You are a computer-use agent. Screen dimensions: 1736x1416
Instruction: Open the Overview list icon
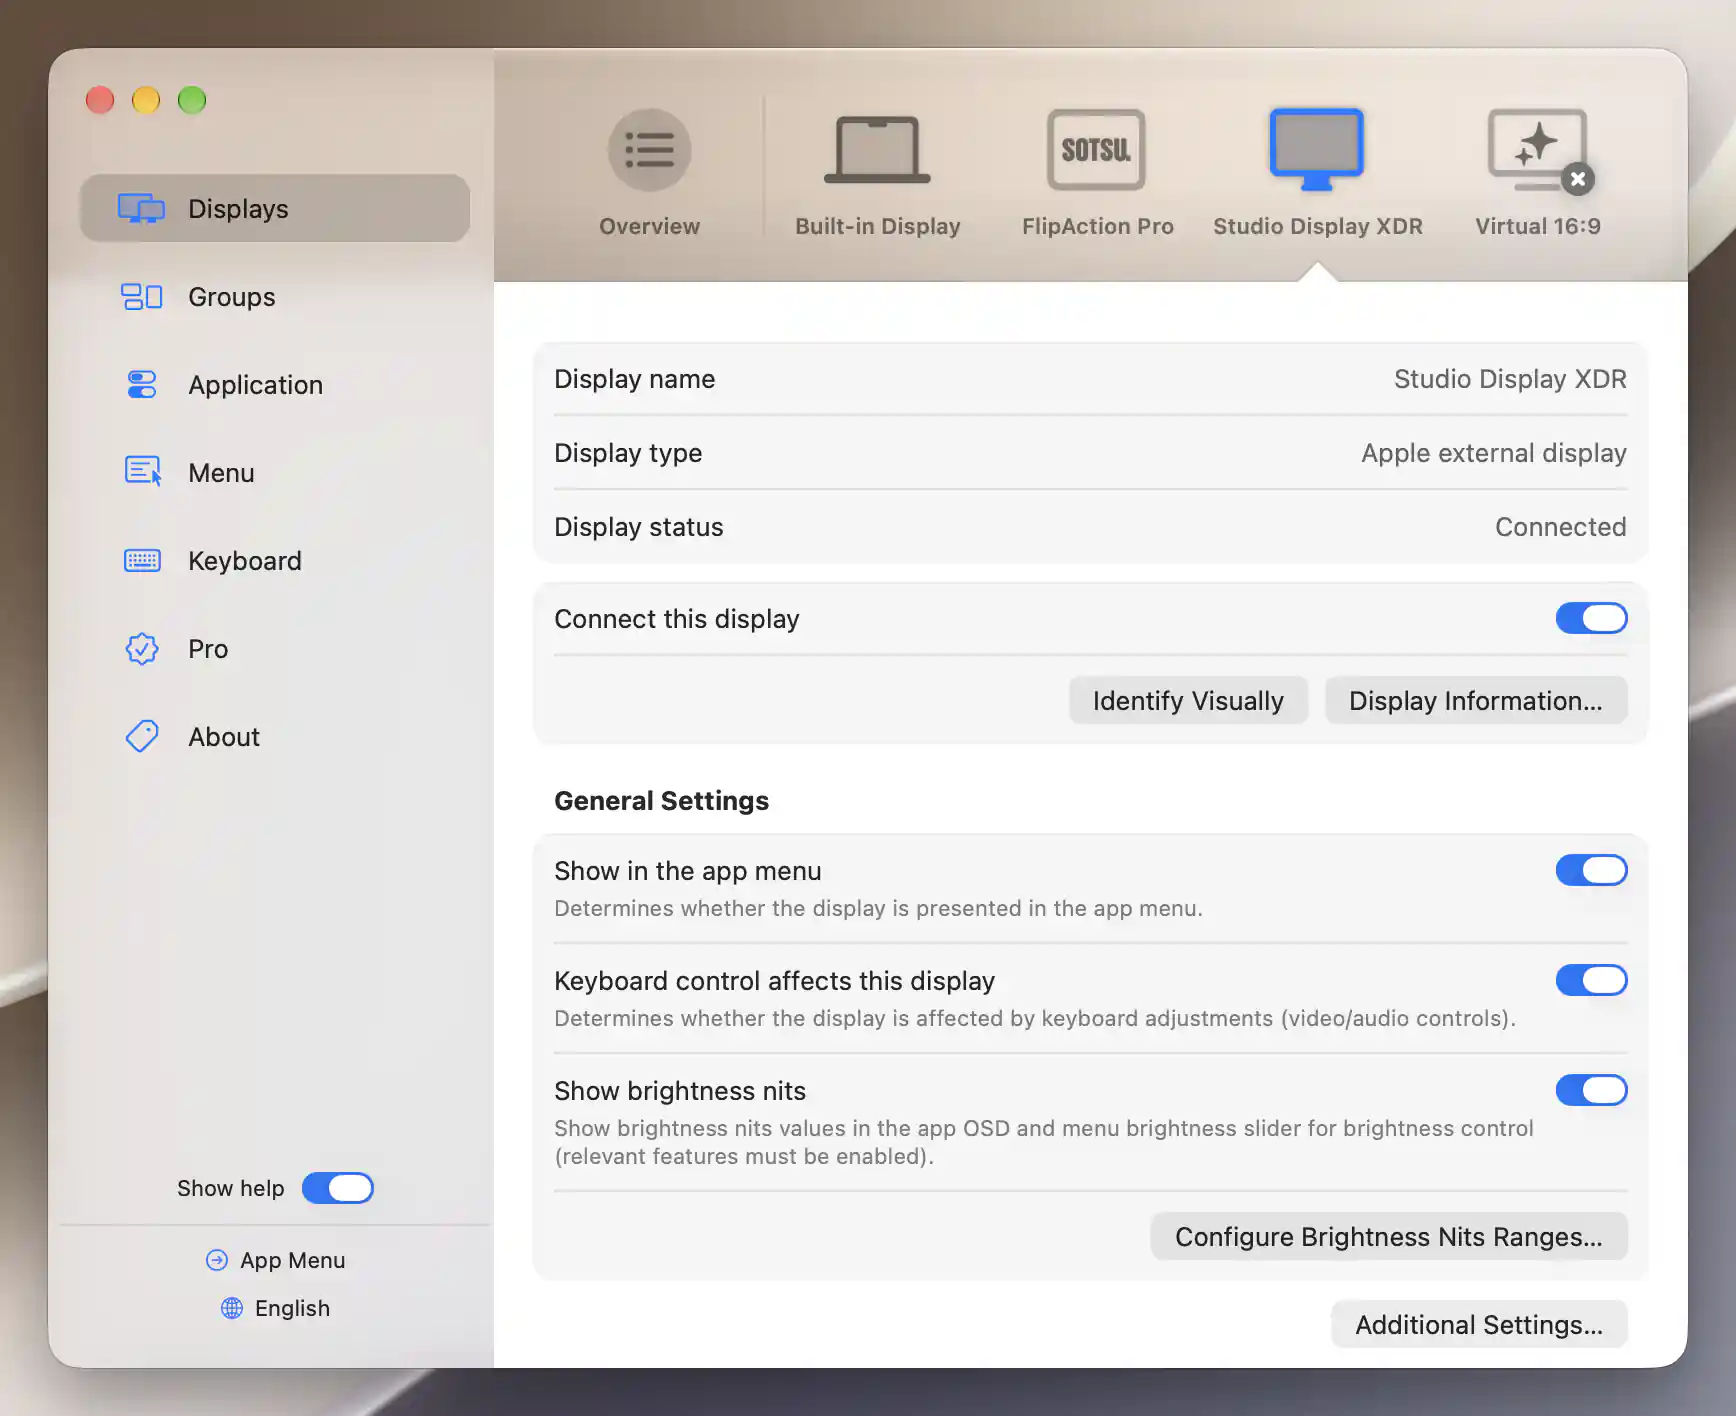[649, 150]
